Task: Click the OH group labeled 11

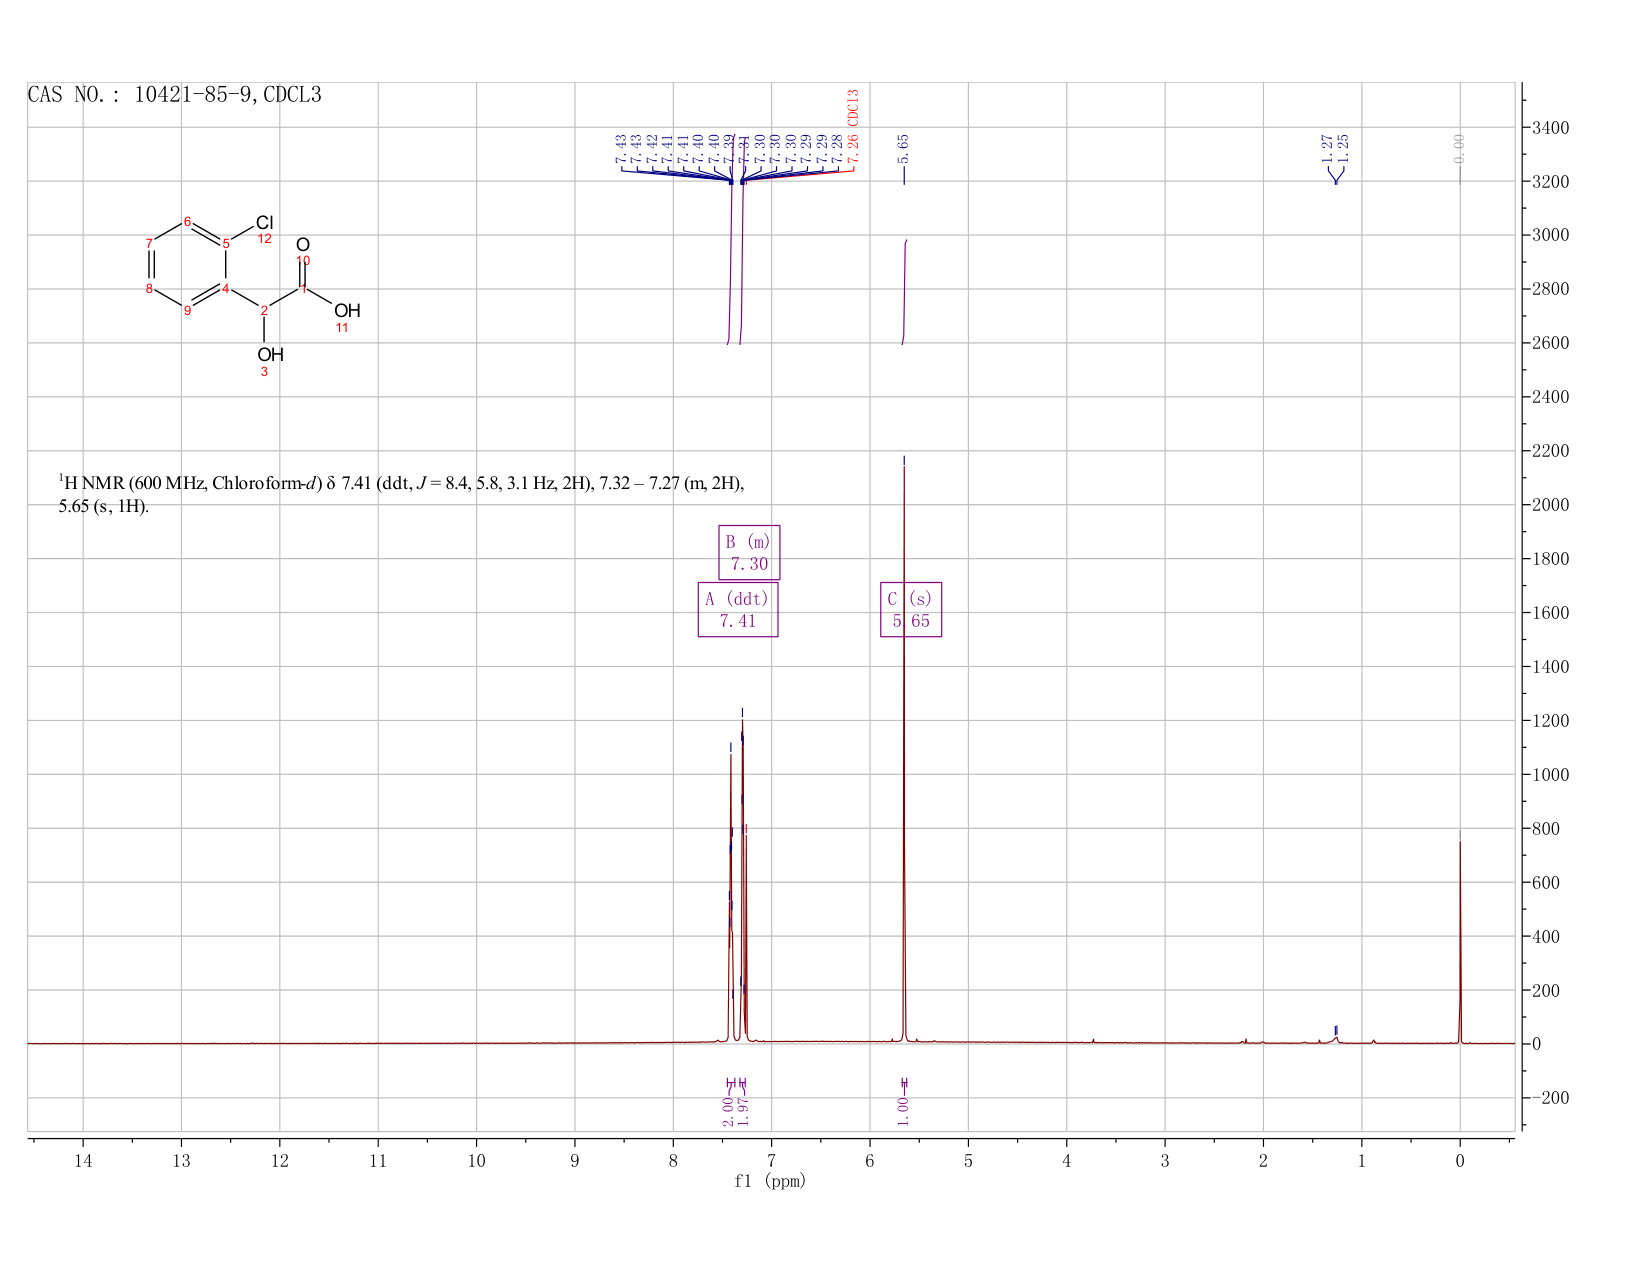Action: tap(347, 311)
